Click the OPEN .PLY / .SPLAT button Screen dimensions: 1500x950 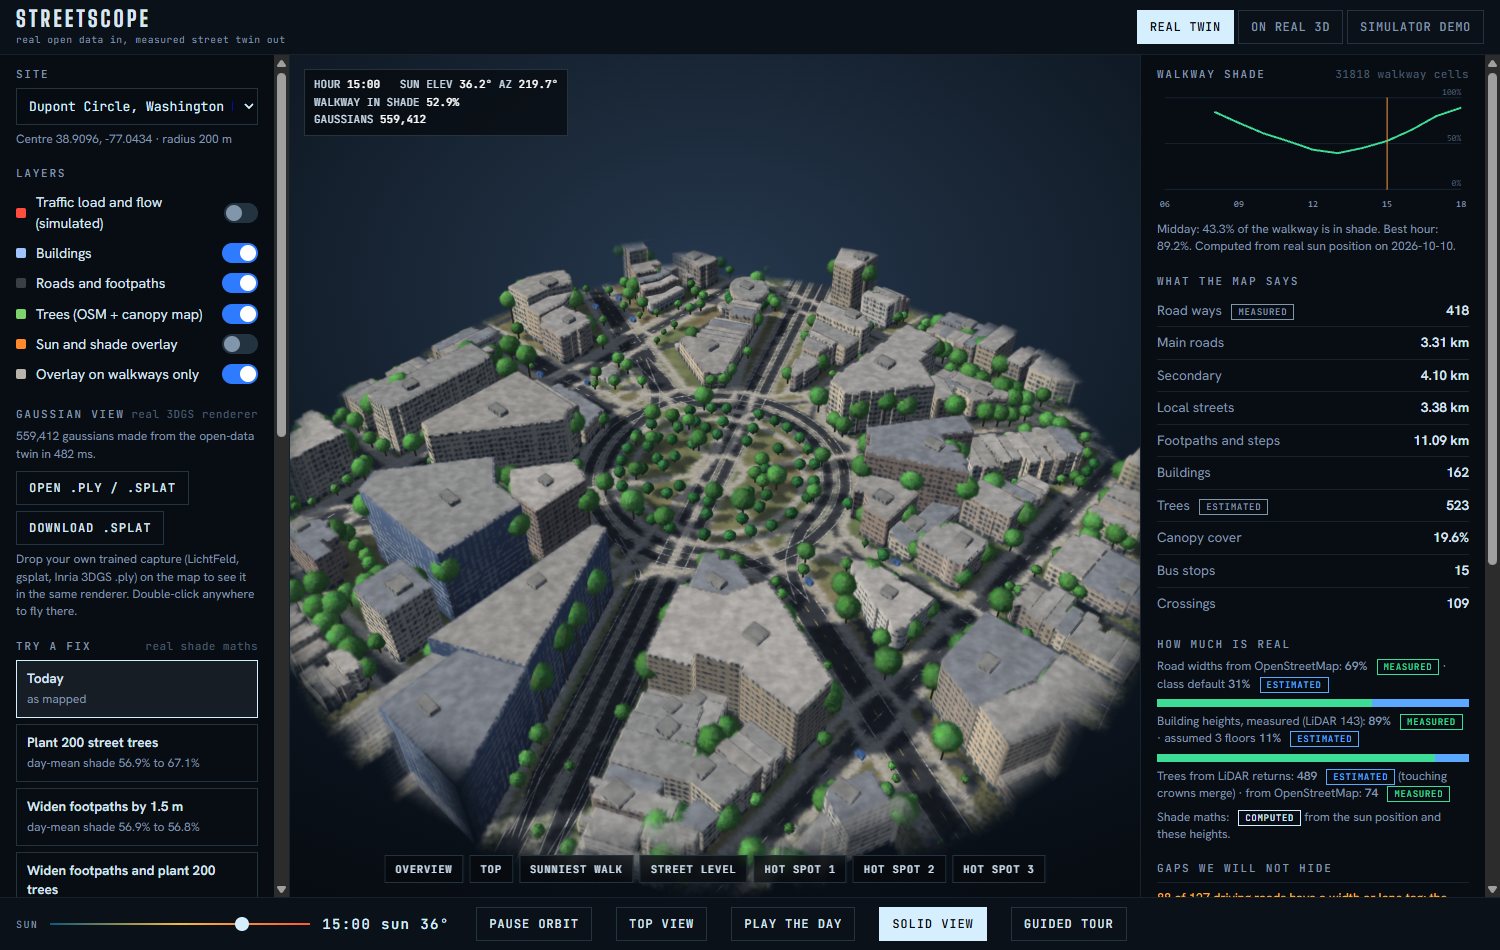point(102,488)
